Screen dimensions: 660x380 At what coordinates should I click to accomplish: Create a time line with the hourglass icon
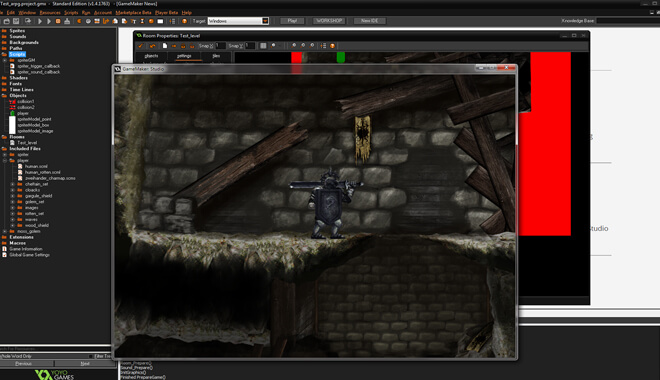[x=142, y=21]
